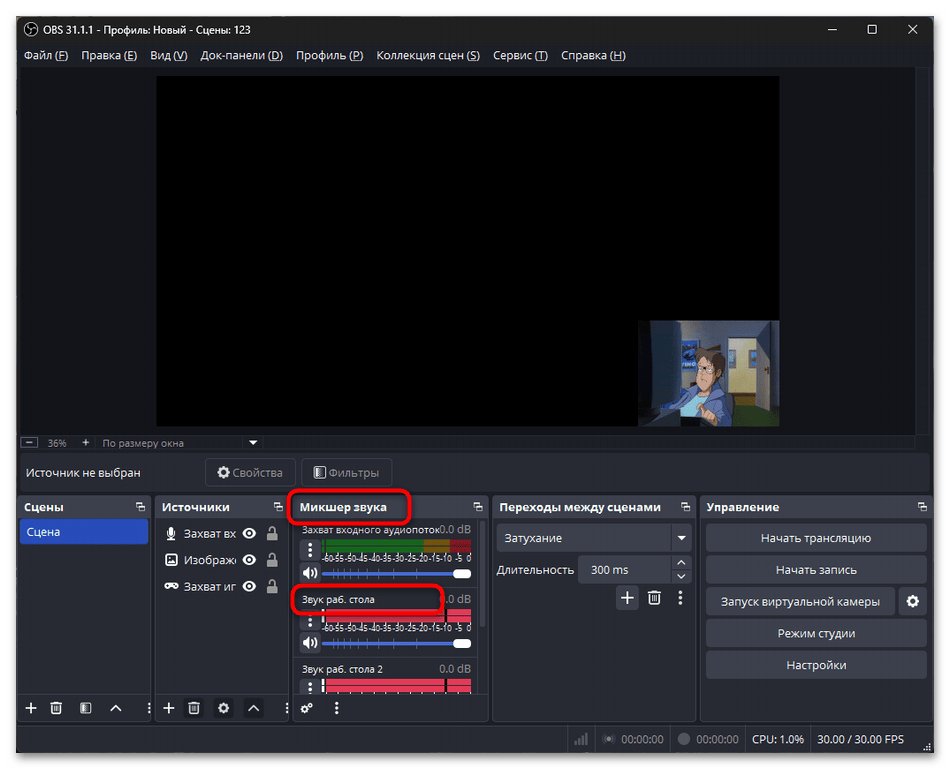Increase transition duration with up arrow
The height and width of the screenshot is (769, 950).
click(x=682, y=564)
